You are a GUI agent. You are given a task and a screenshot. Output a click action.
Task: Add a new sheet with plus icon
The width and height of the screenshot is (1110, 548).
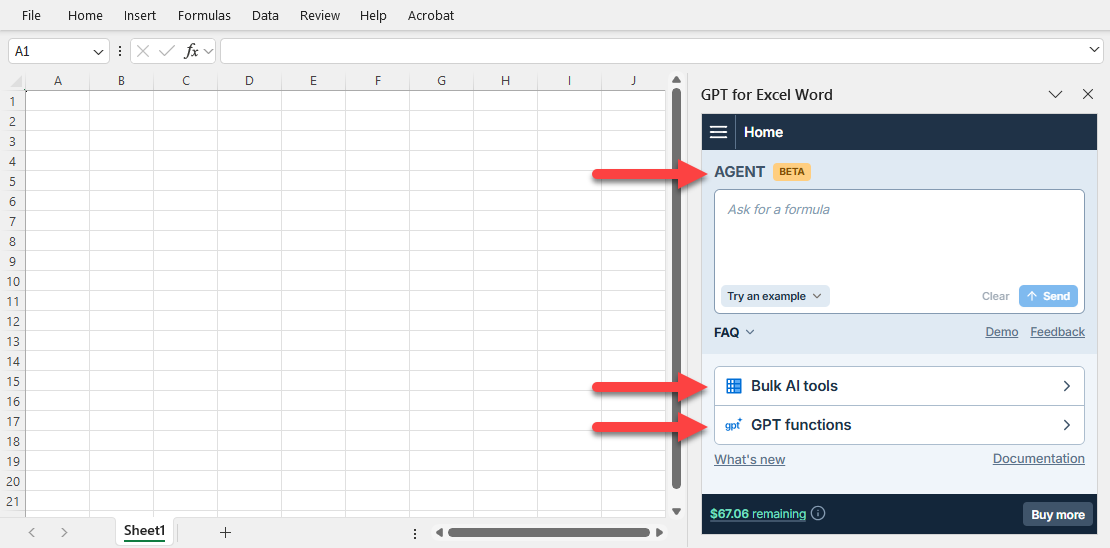(x=225, y=532)
